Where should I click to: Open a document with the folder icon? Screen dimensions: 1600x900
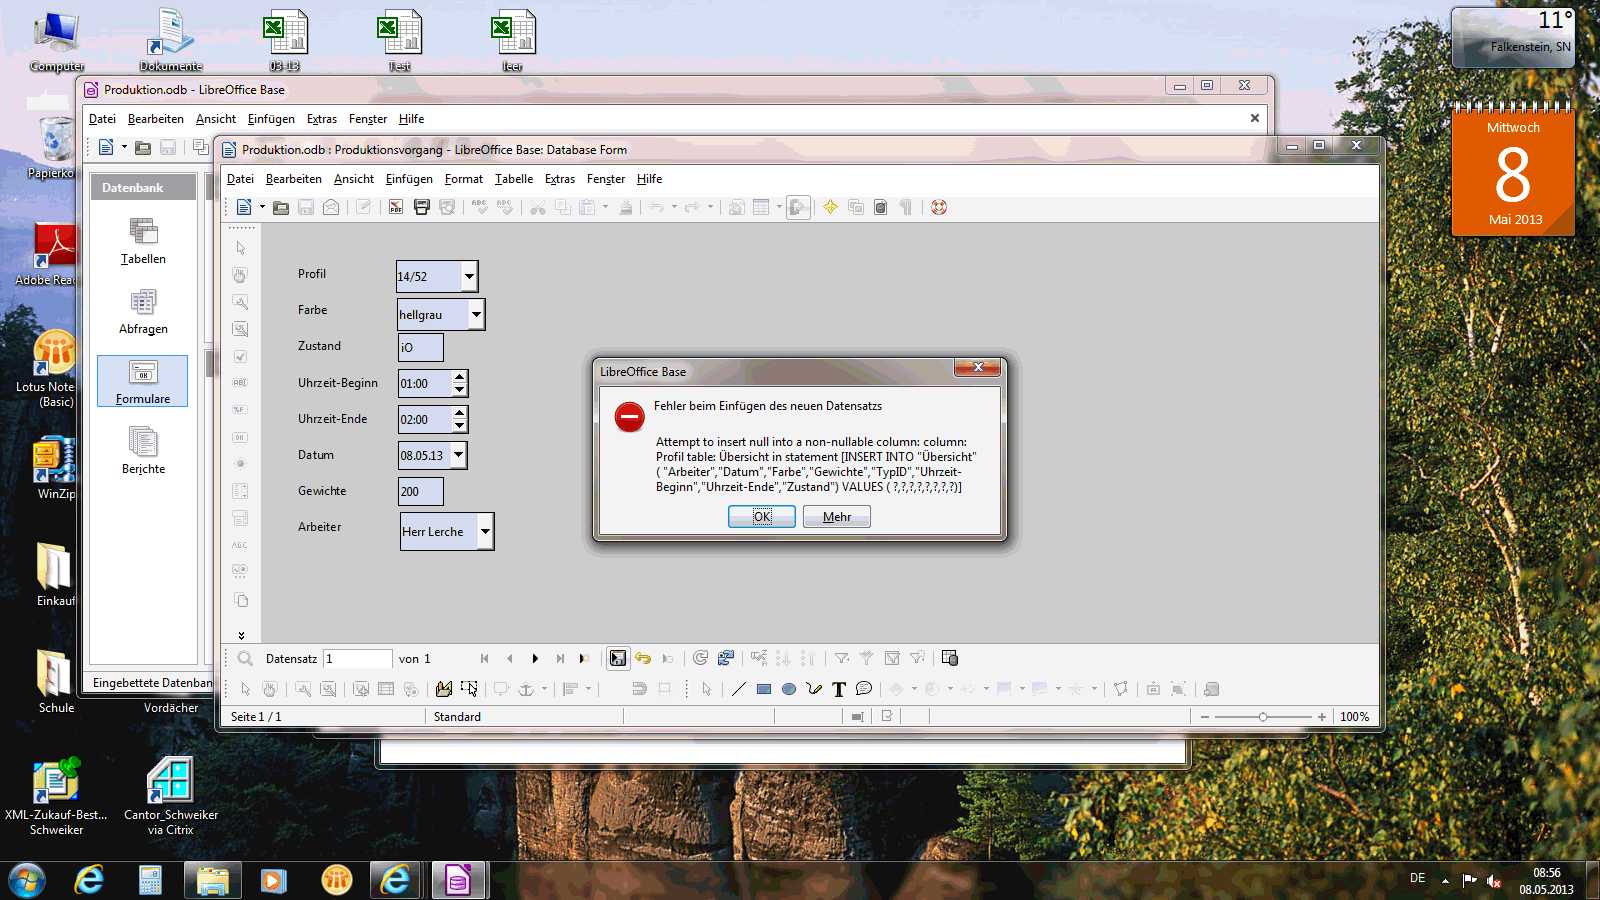pyautogui.click(x=281, y=207)
